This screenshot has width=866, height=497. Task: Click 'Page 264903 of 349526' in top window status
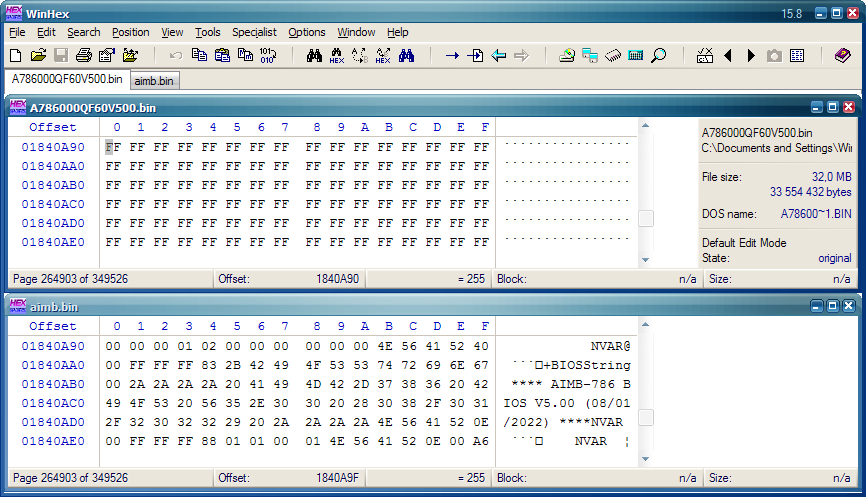[71, 279]
